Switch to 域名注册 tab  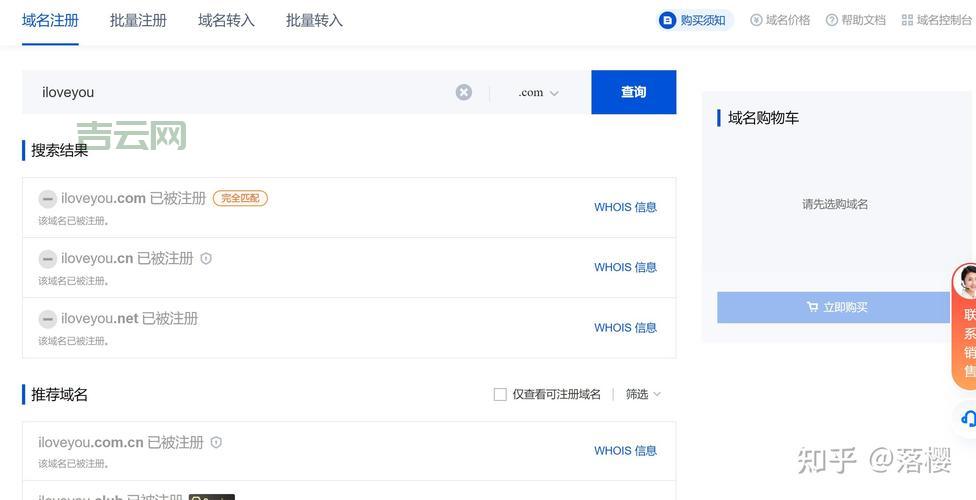click(x=50, y=21)
